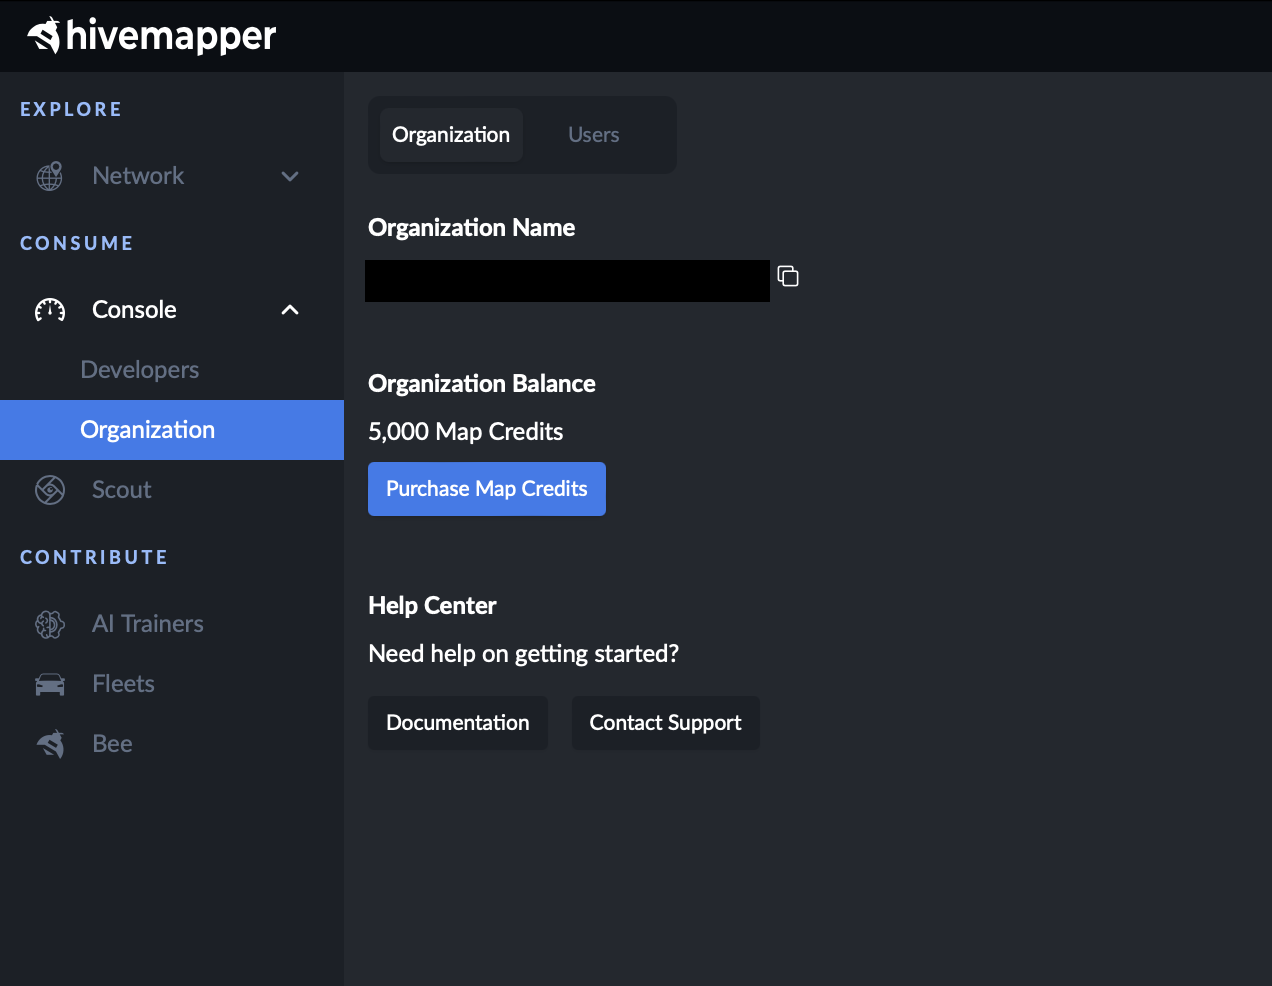Image resolution: width=1272 pixels, height=986 pixels.
Task: Select the Organization tab at the top
Action: (x=451, y=135)
